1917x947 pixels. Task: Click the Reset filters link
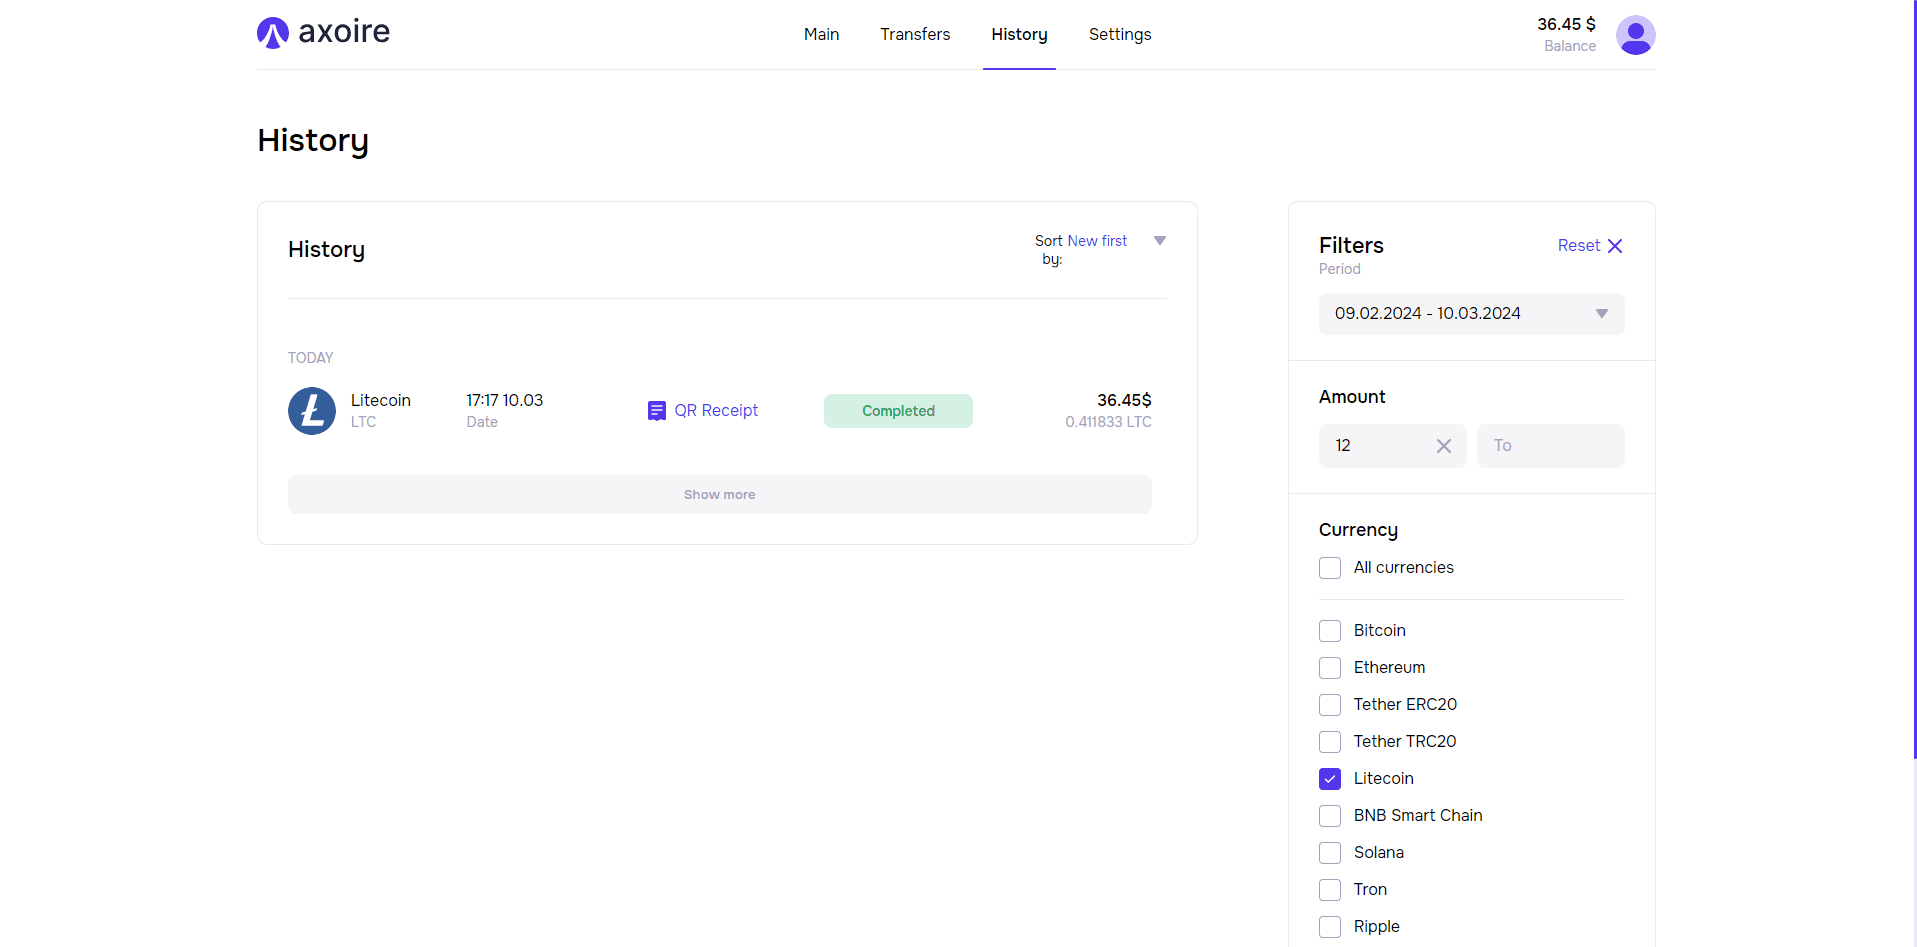[1579, 246]
